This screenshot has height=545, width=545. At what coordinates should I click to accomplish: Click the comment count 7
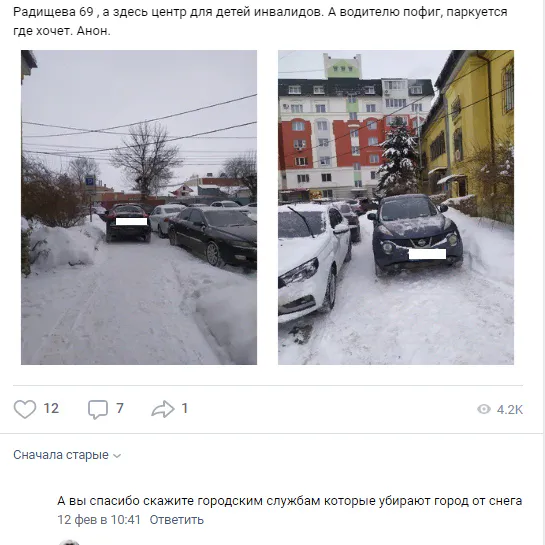pos(120,408)
